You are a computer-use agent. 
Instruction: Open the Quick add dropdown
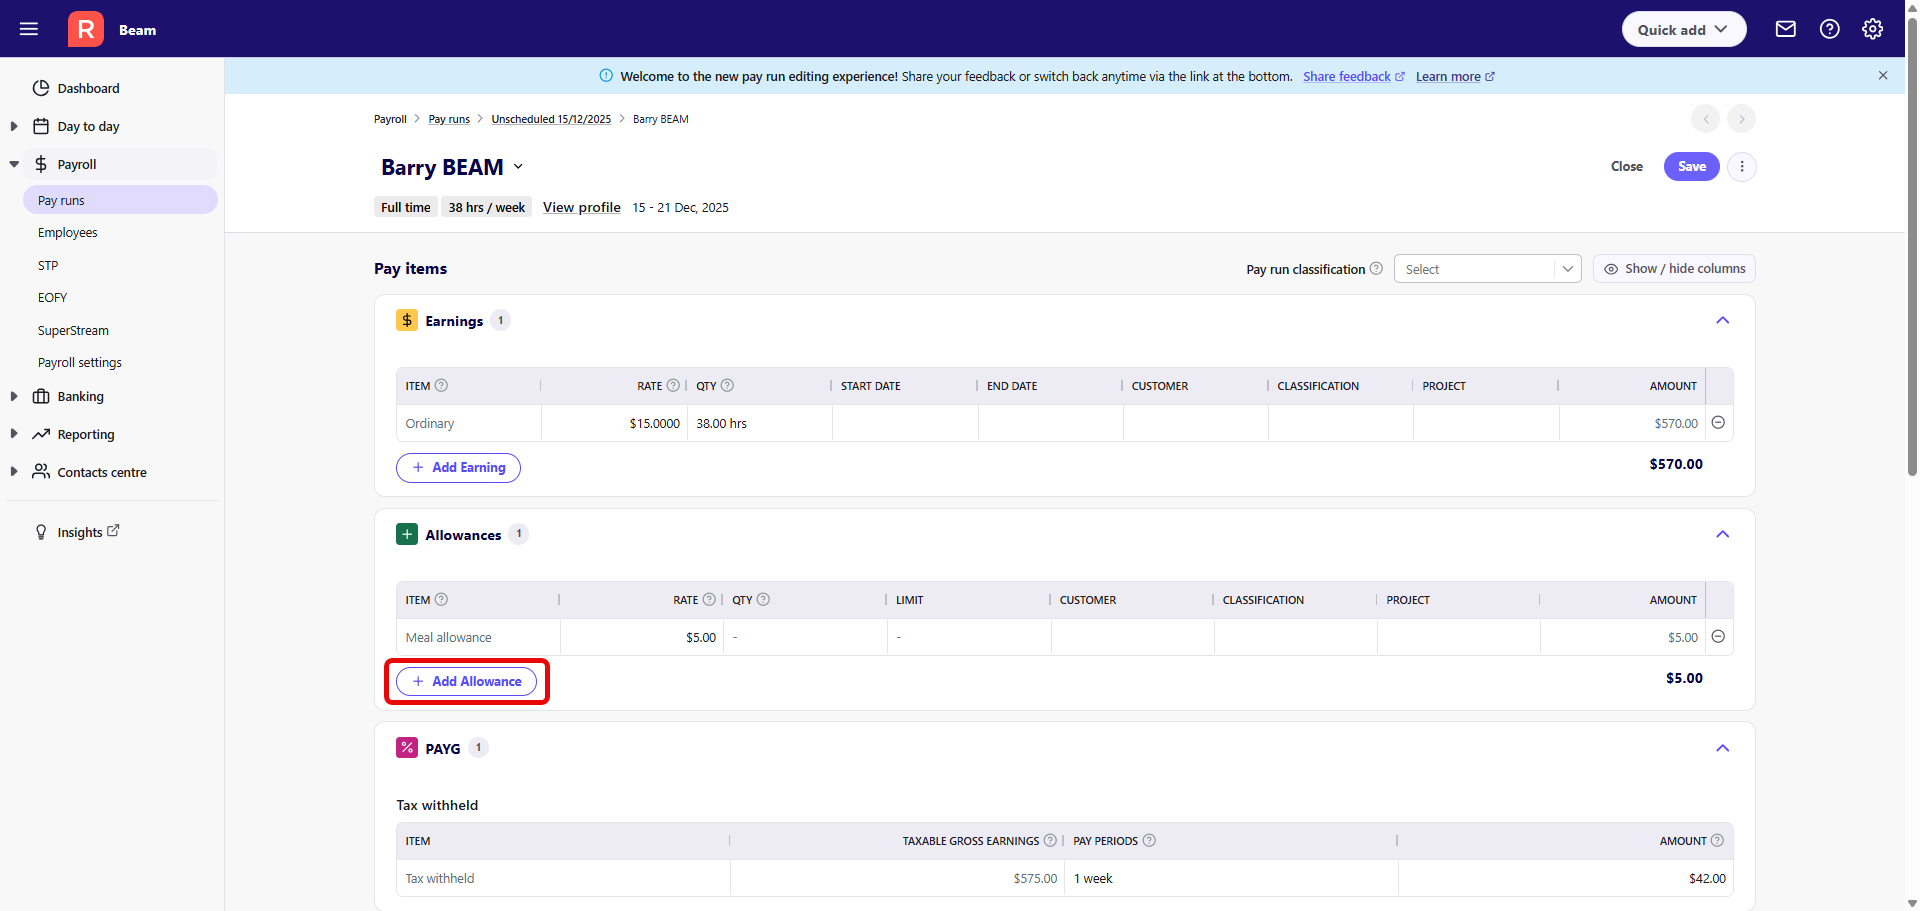point(1684,29)
